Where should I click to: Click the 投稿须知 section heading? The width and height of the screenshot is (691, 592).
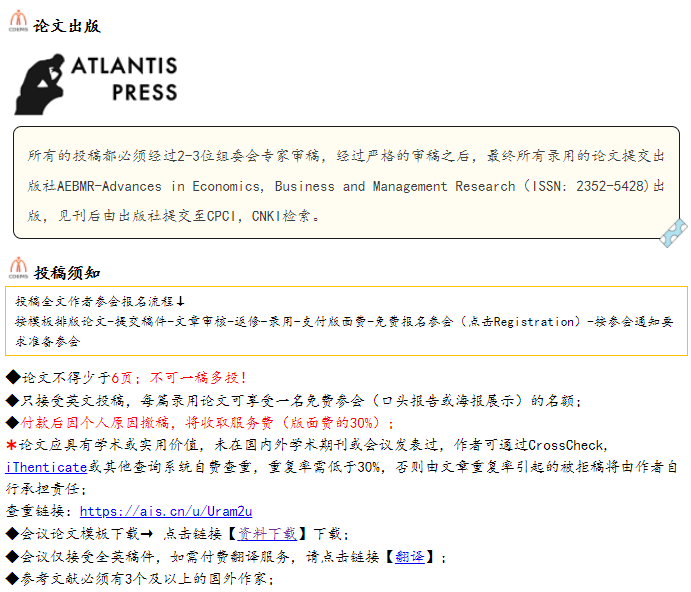click(67, 273)
